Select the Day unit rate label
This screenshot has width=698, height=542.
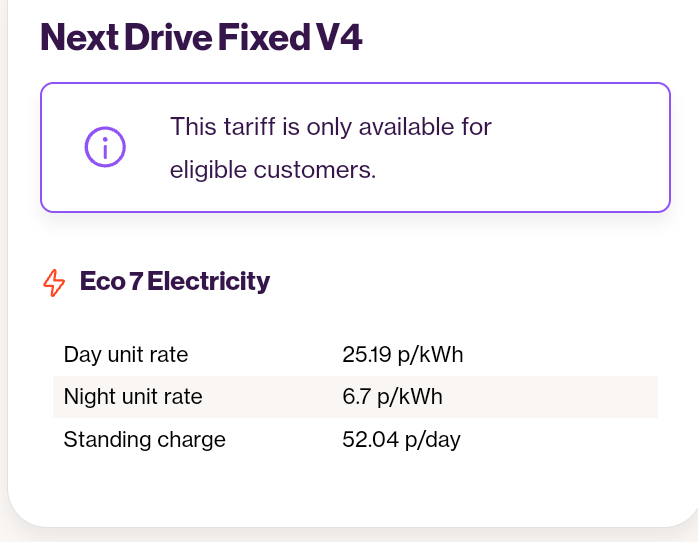126,355
